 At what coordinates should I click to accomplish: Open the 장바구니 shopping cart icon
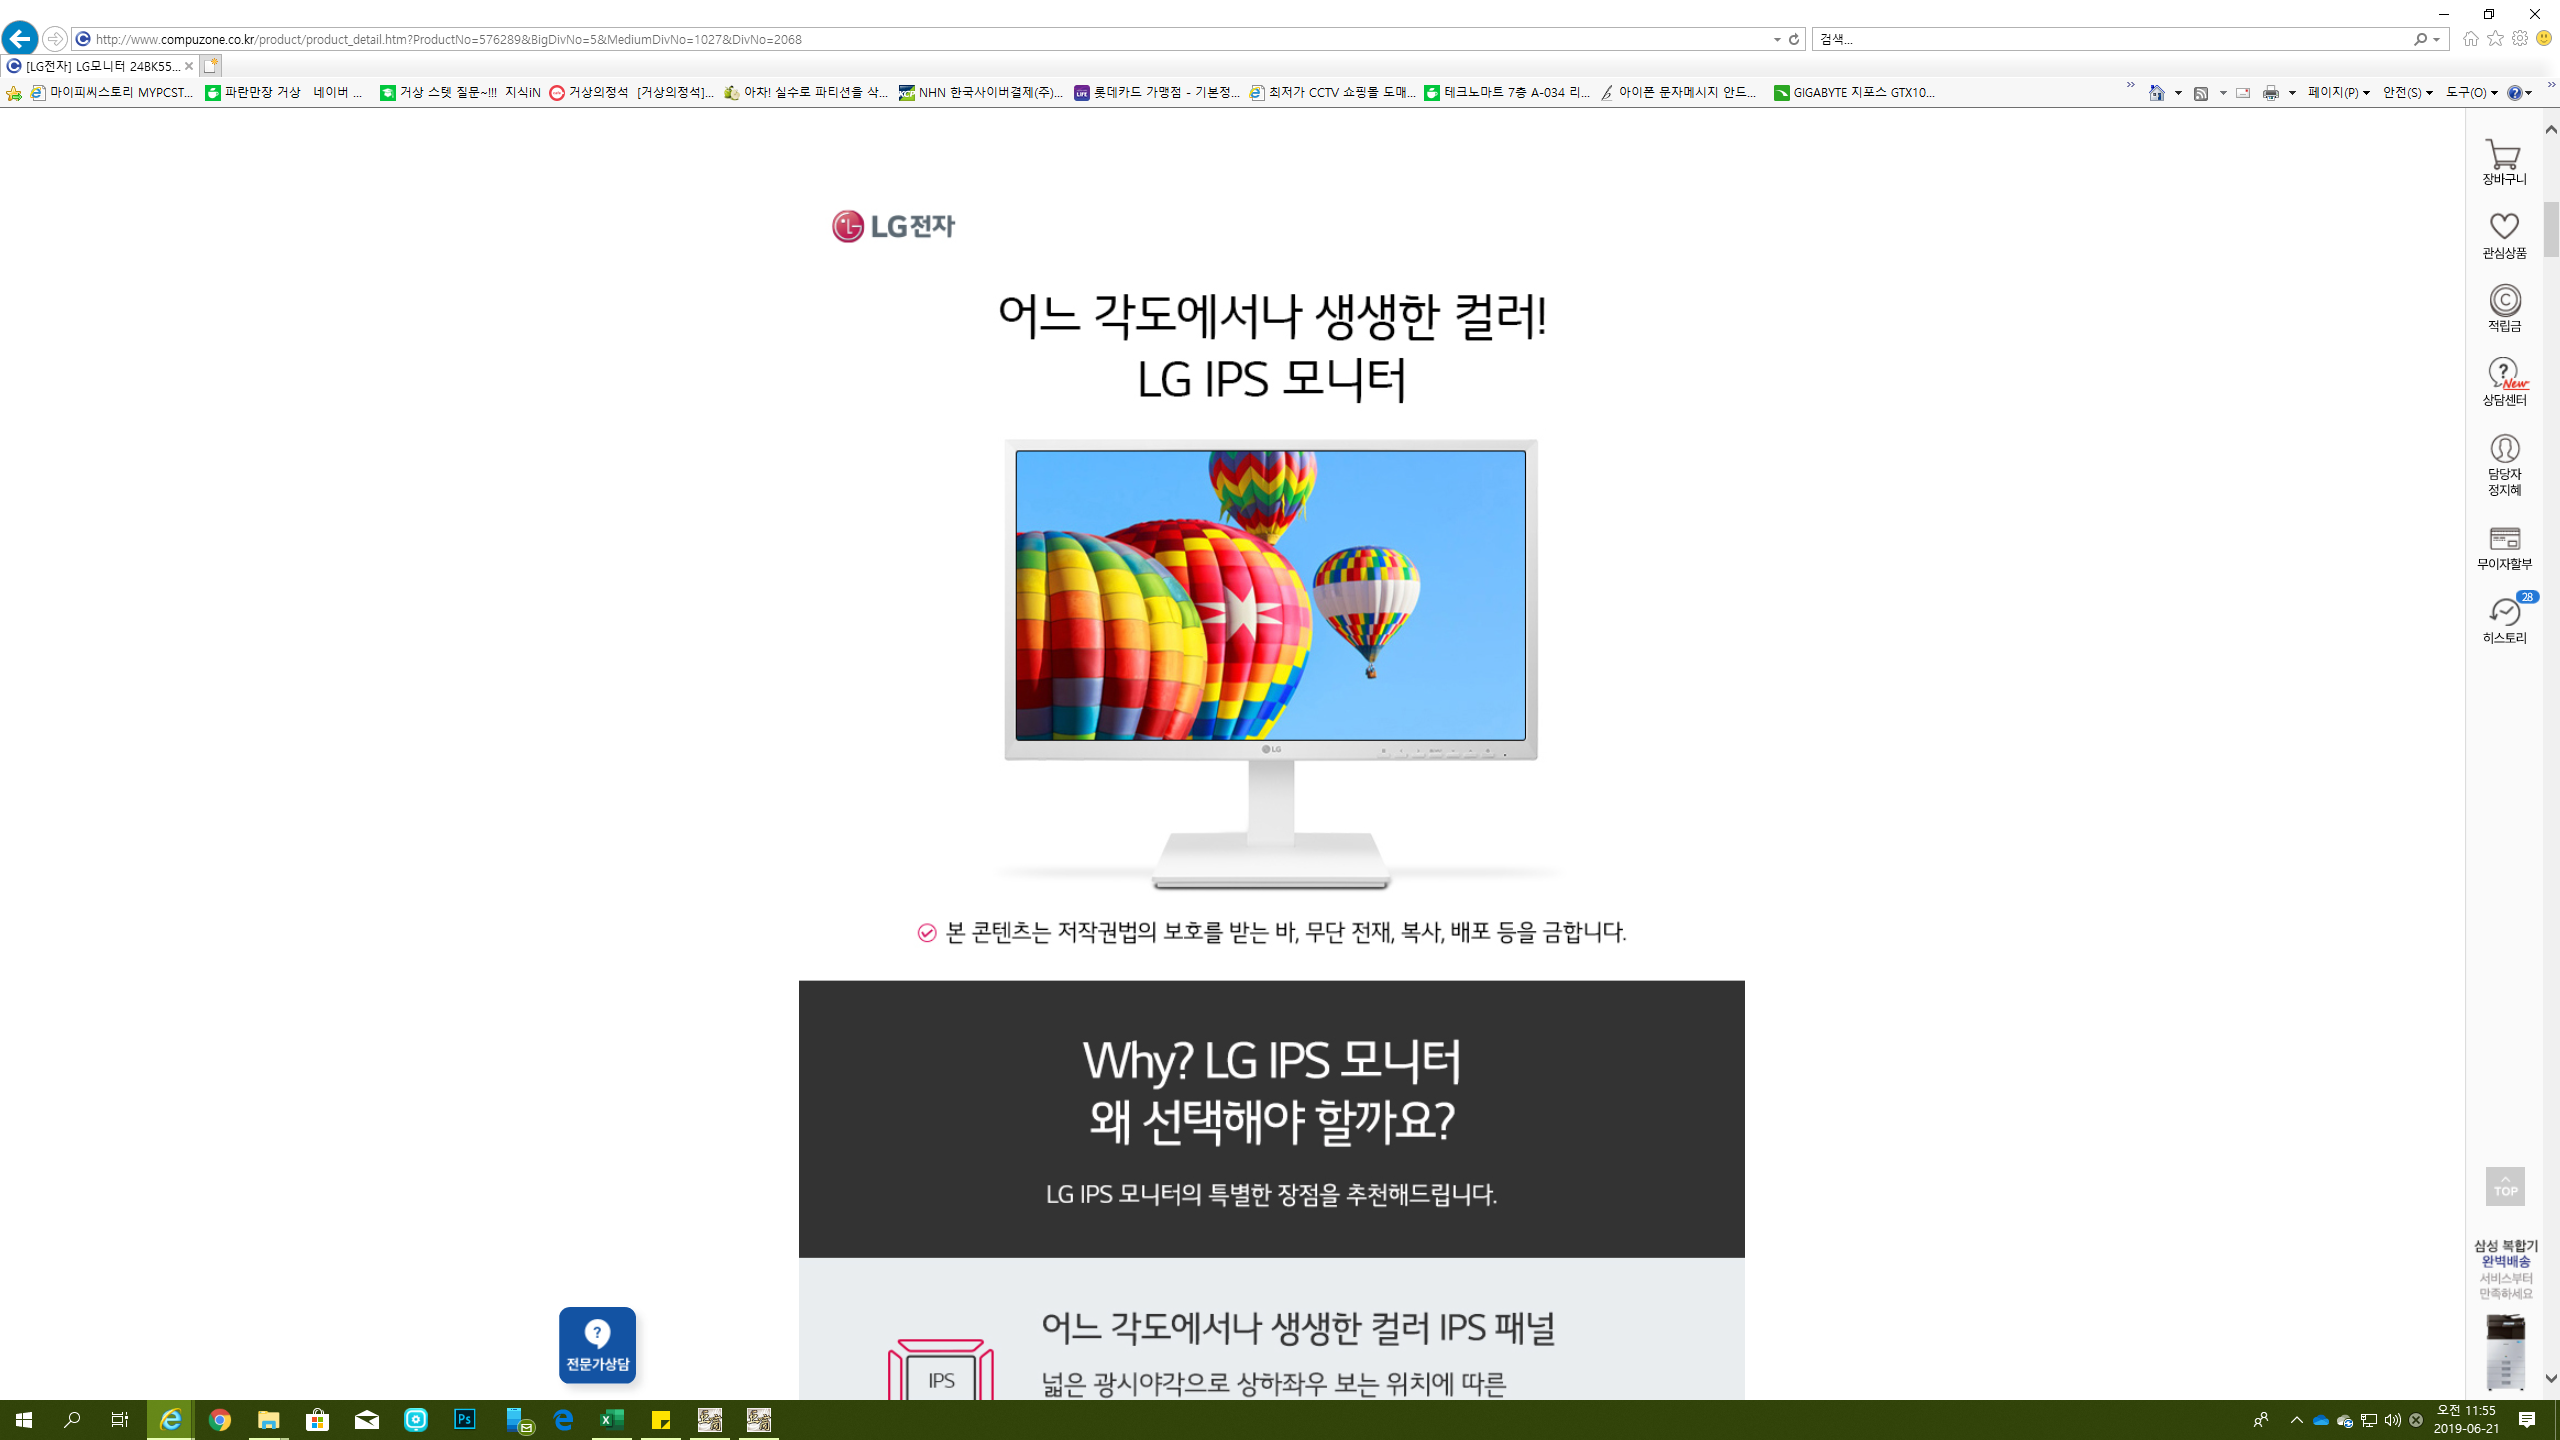pyautogui.click(x=2504, y=162)
